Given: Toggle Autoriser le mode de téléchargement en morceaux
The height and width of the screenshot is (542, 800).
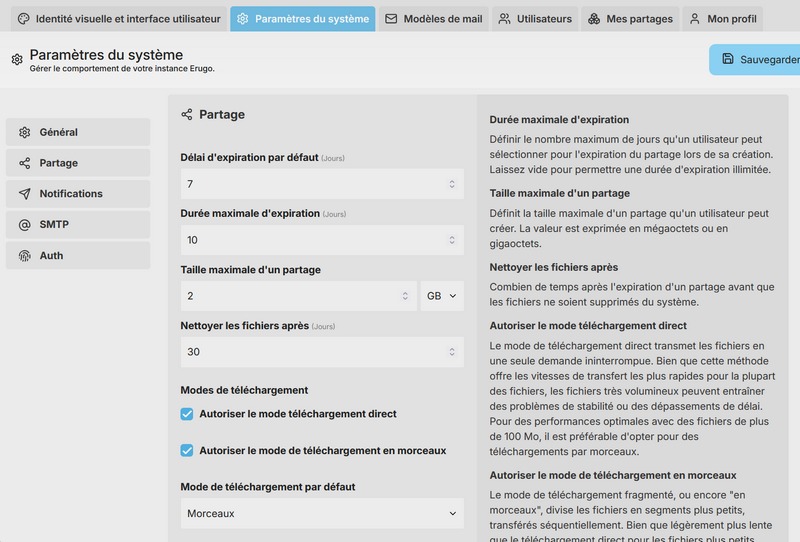Looking at the screenshot, I should pyautogui.click(x=187, y=451).
